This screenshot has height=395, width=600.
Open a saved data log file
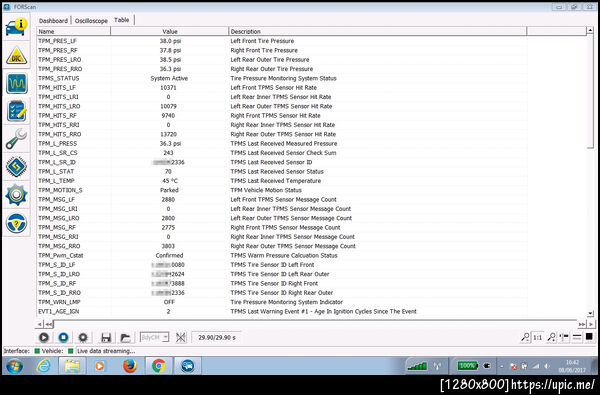[x=125, y=337]
